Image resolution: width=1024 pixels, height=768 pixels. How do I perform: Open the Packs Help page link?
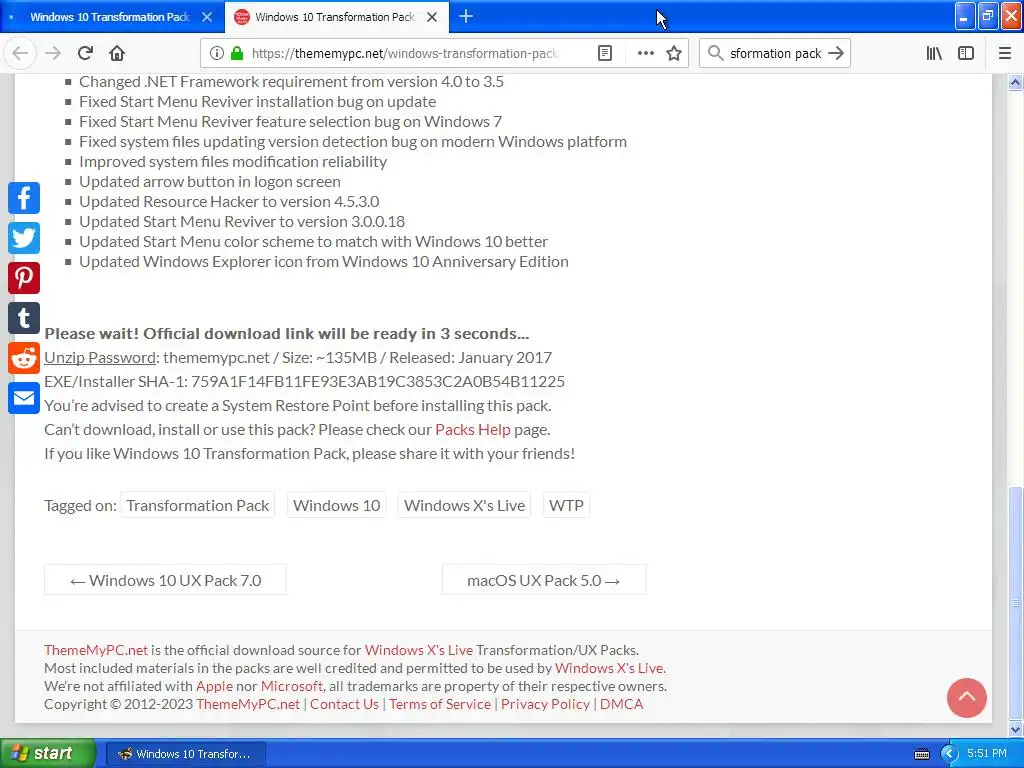(x=473, y=430)
